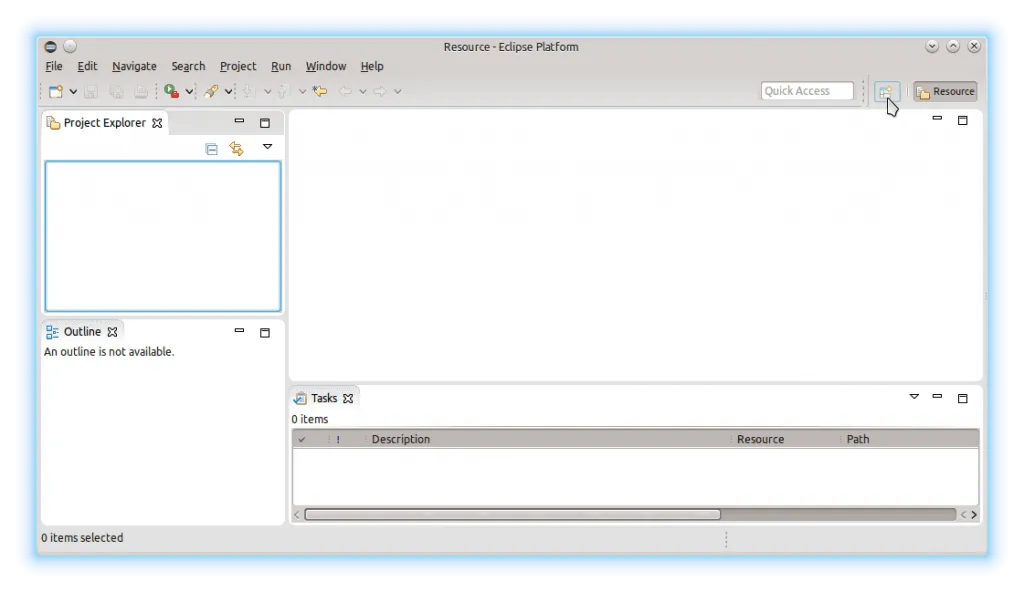Click the External Tools run icon
The image size is (1024, 592).
pos(172,92)
